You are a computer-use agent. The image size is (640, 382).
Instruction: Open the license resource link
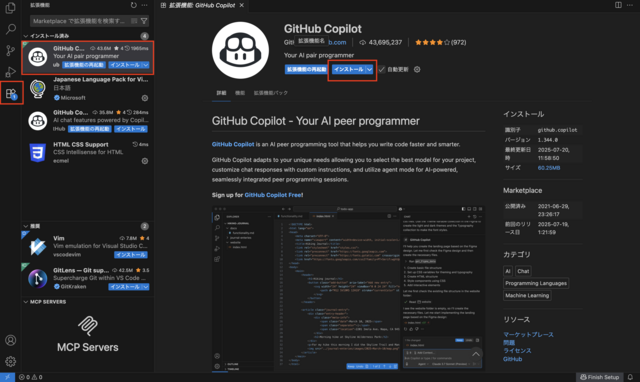point(517,351)
